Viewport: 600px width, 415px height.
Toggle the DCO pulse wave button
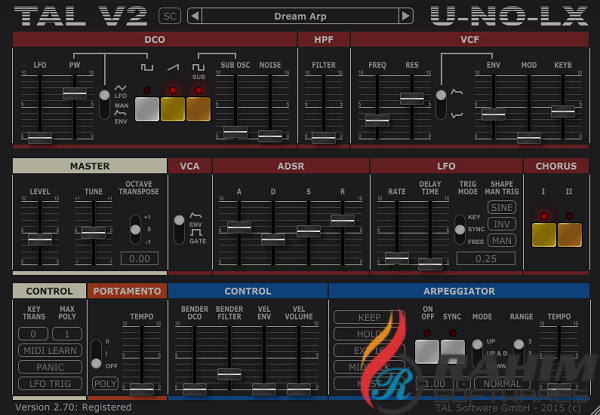coord(147,109)
